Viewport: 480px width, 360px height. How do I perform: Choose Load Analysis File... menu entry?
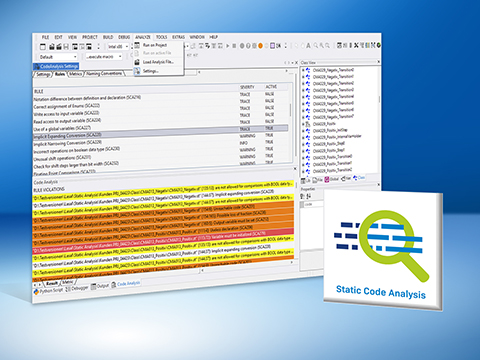pyautogui.click(x=158, y=62)
